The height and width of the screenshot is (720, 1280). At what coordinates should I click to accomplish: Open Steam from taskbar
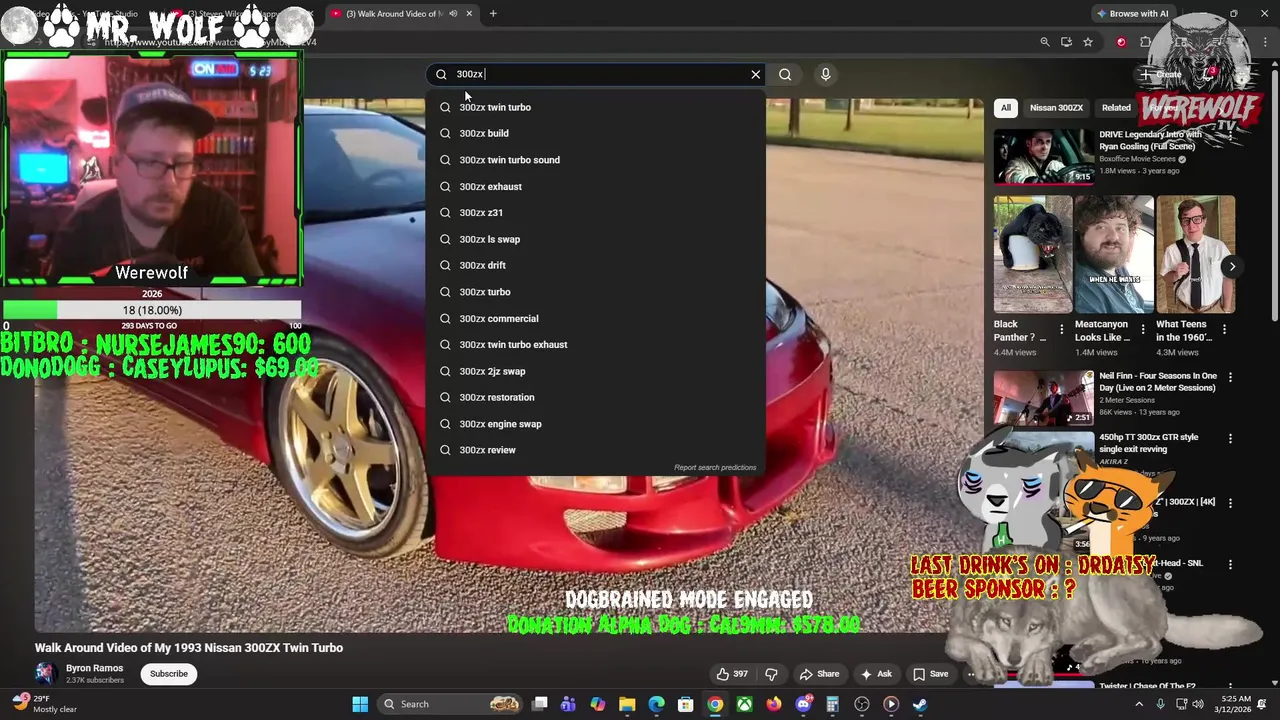tap(920, 704)
